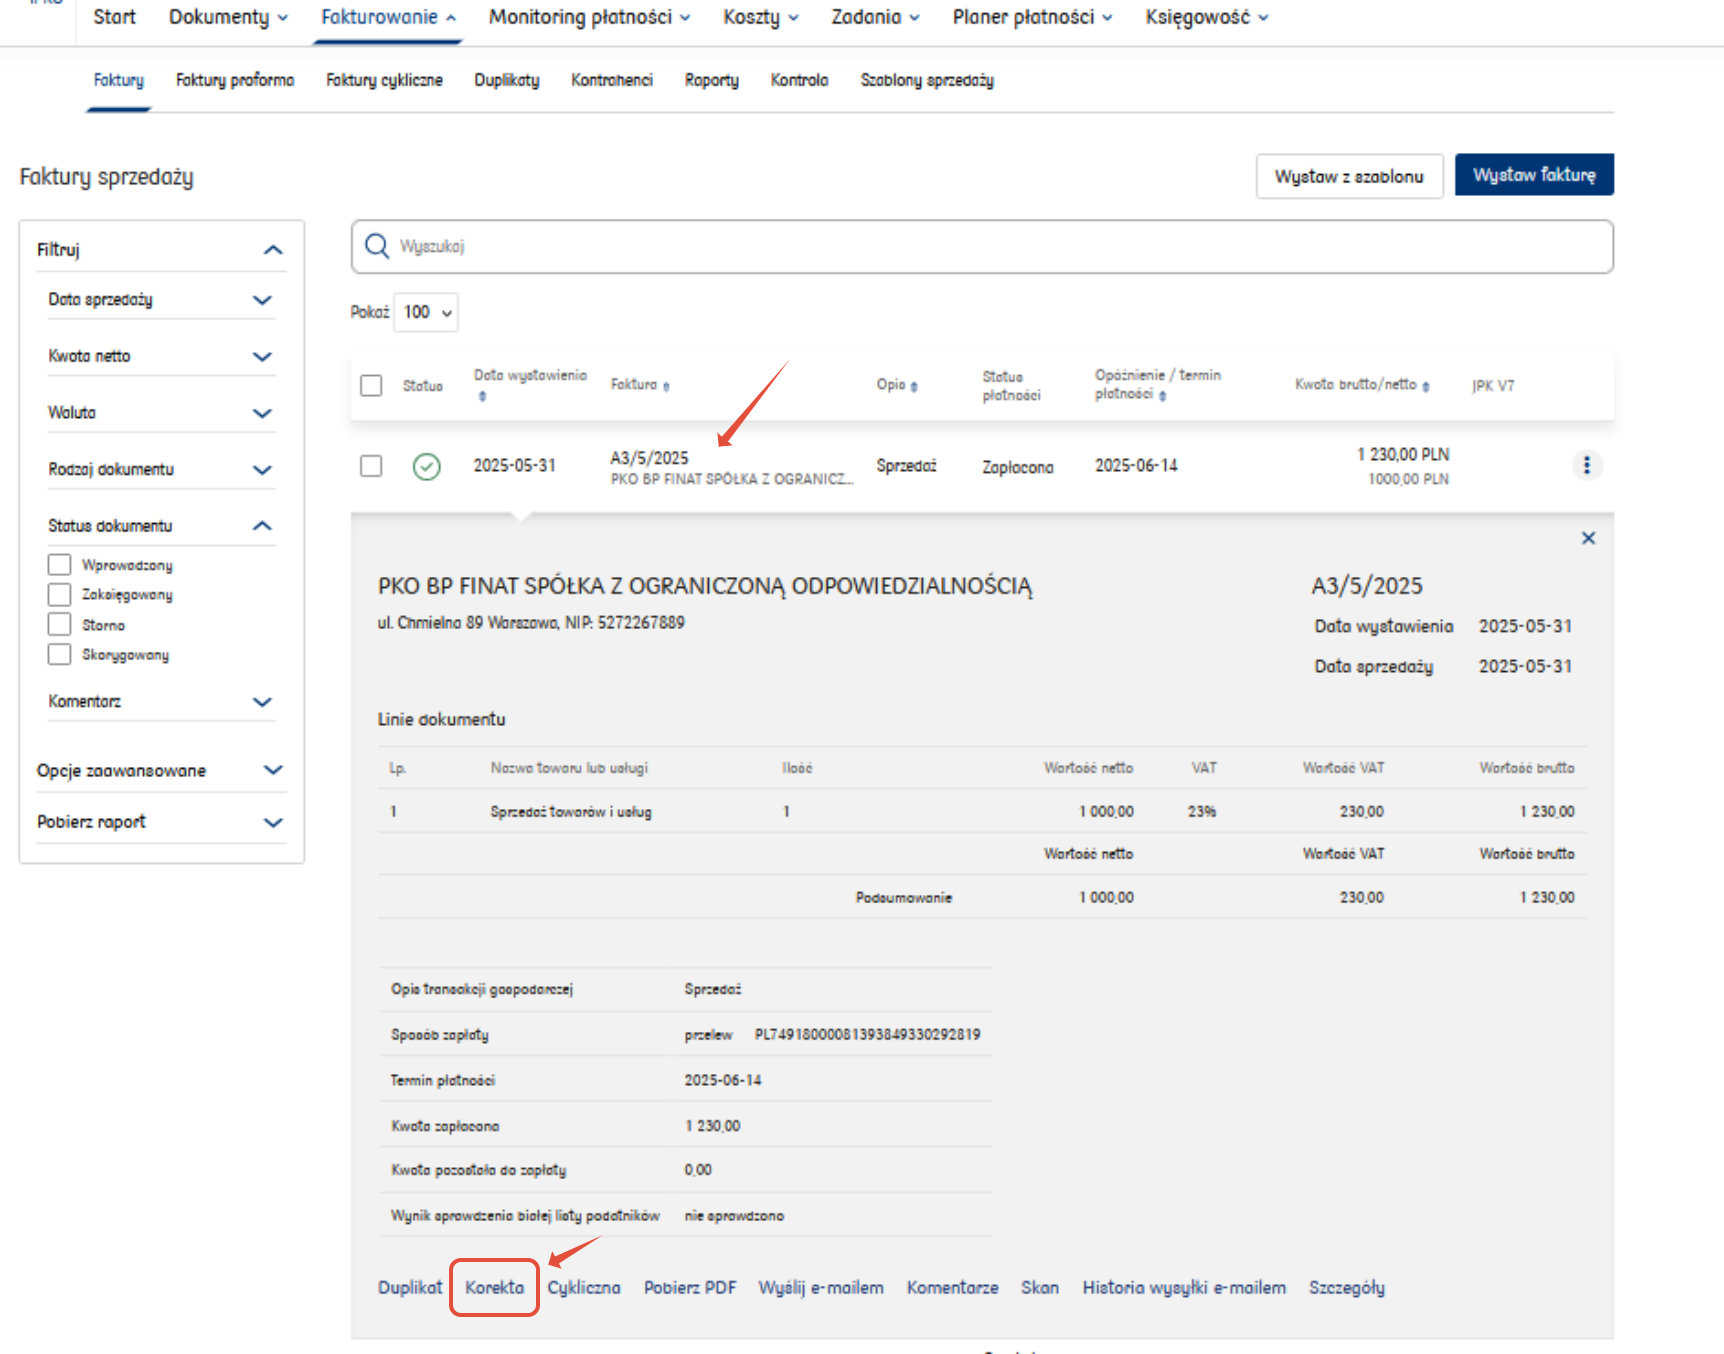
Task: Click the Pobierz PDF link
Action: pyautogui.click(x=690, y=1288)
